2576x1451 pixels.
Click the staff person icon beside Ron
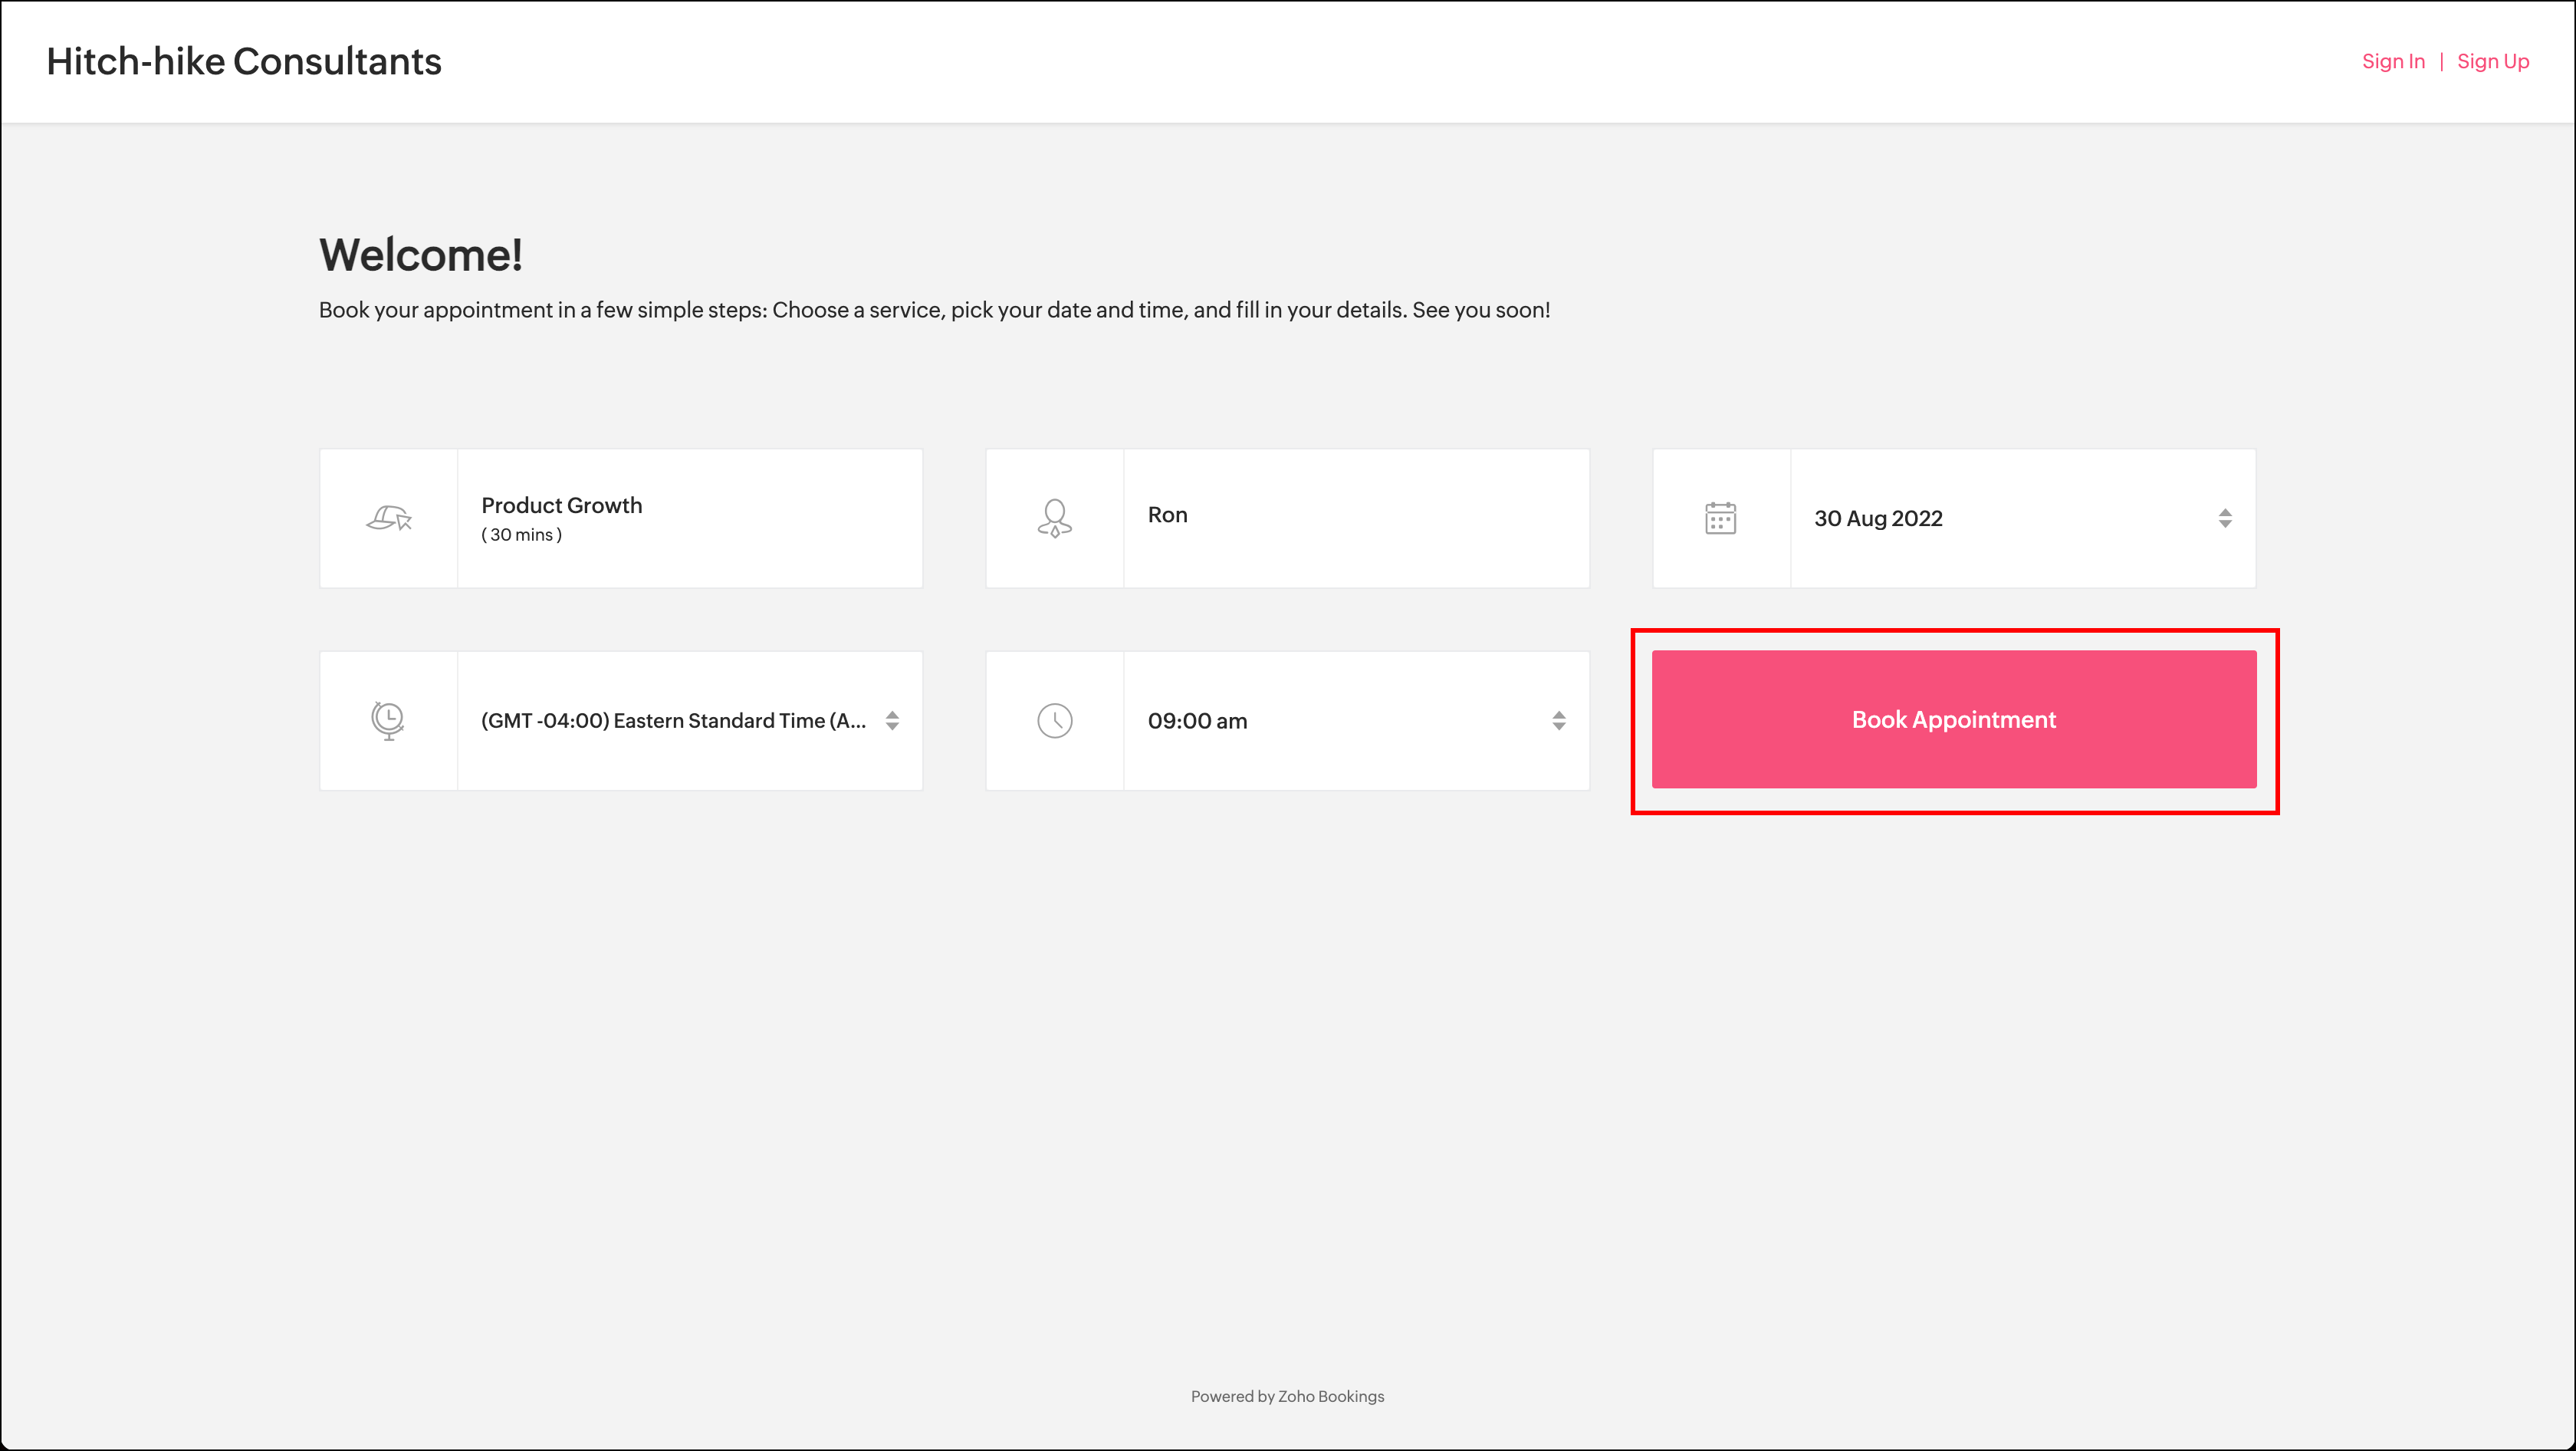1054,518
